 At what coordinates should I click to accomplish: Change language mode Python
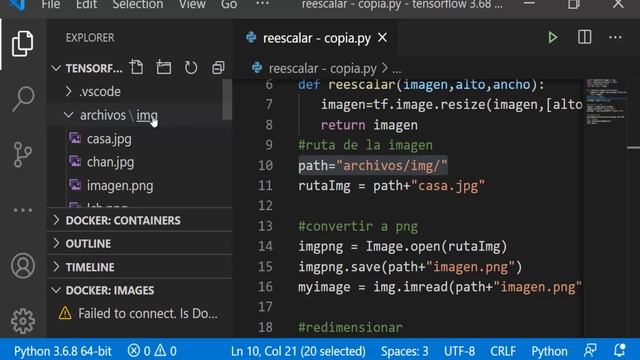coord(549,351)
